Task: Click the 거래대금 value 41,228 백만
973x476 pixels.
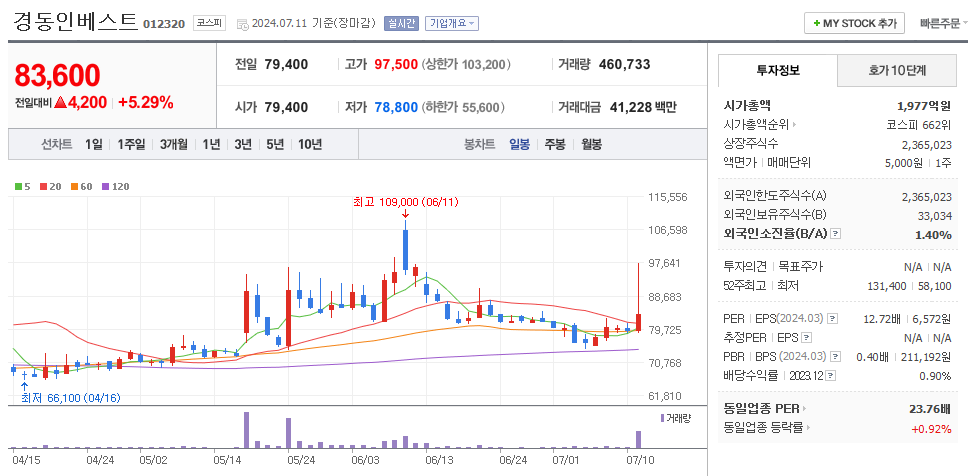Action: point(643,107)
